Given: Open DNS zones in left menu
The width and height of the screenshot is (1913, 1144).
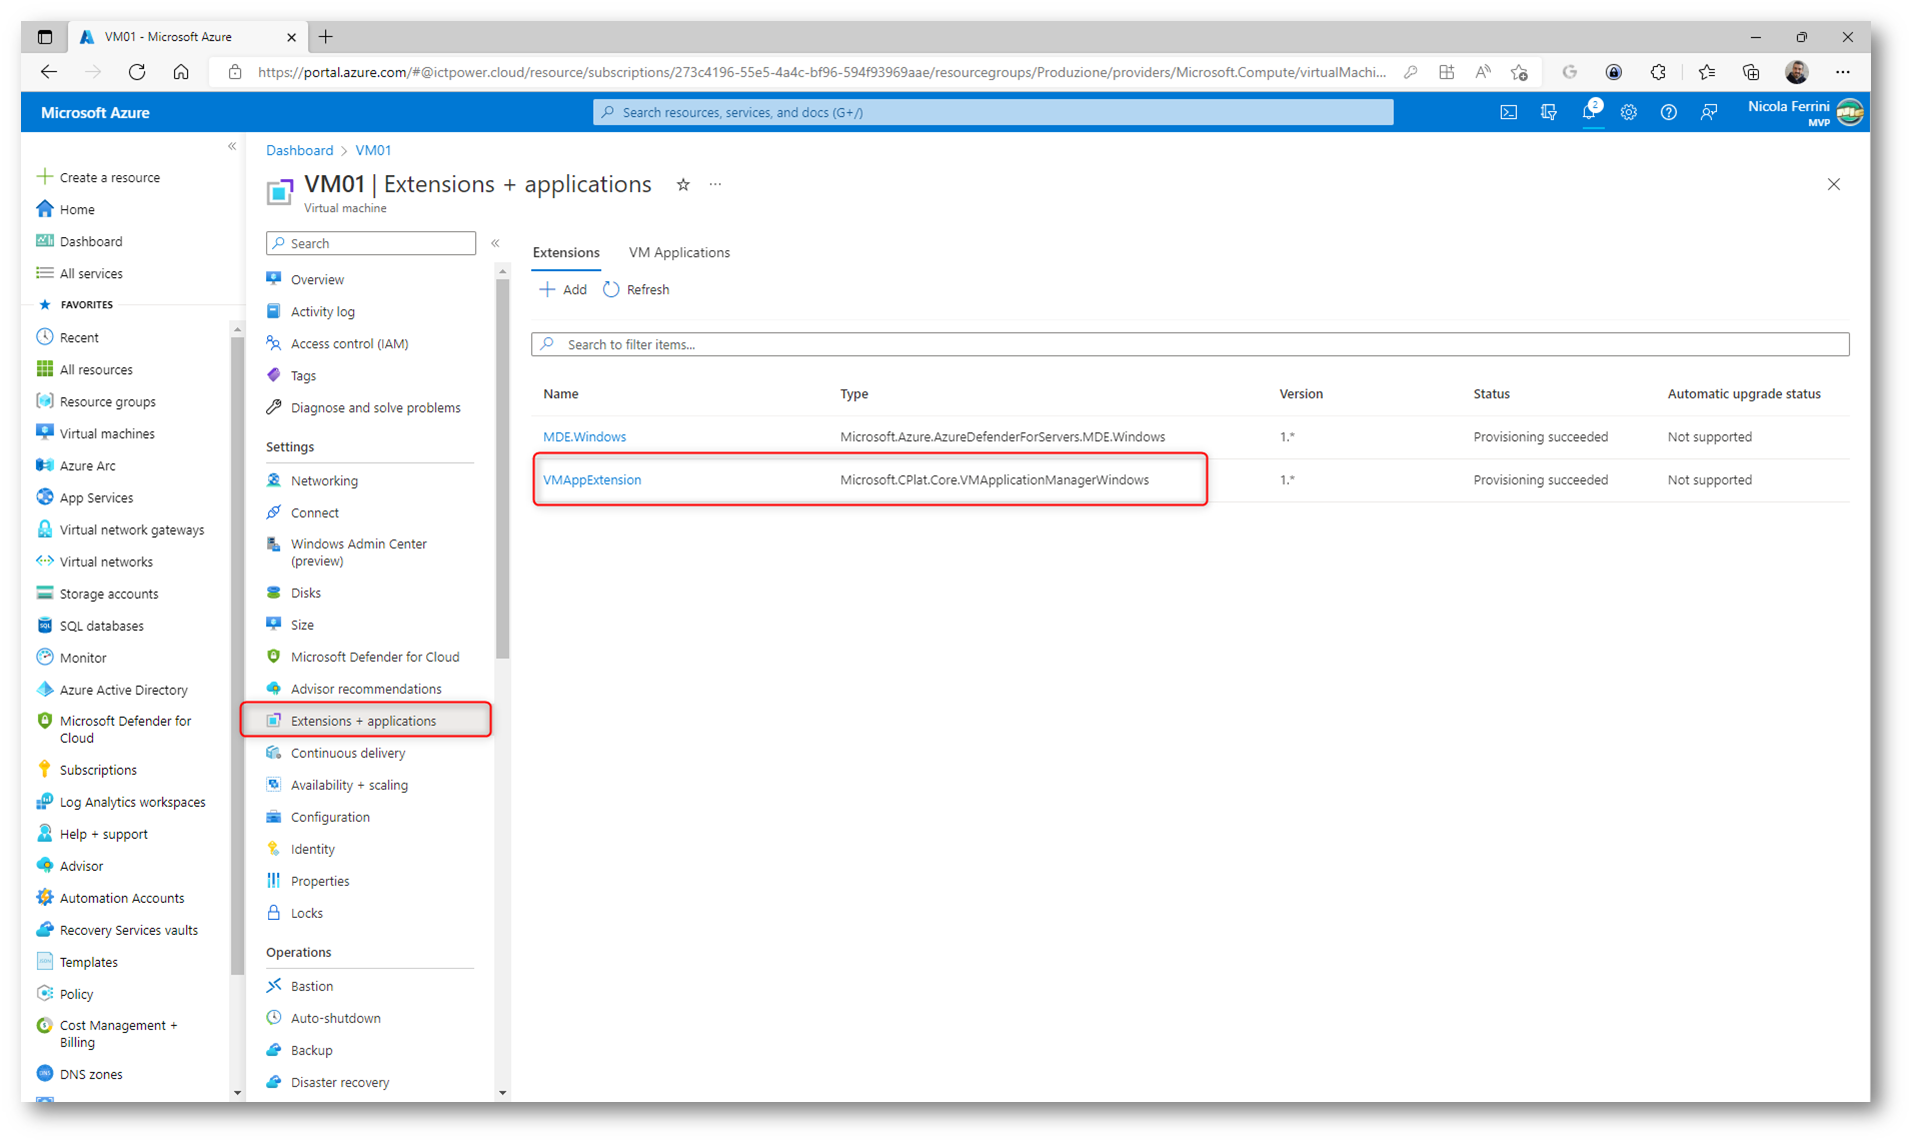Looking at the screenshot, I should click(90, 1074).
